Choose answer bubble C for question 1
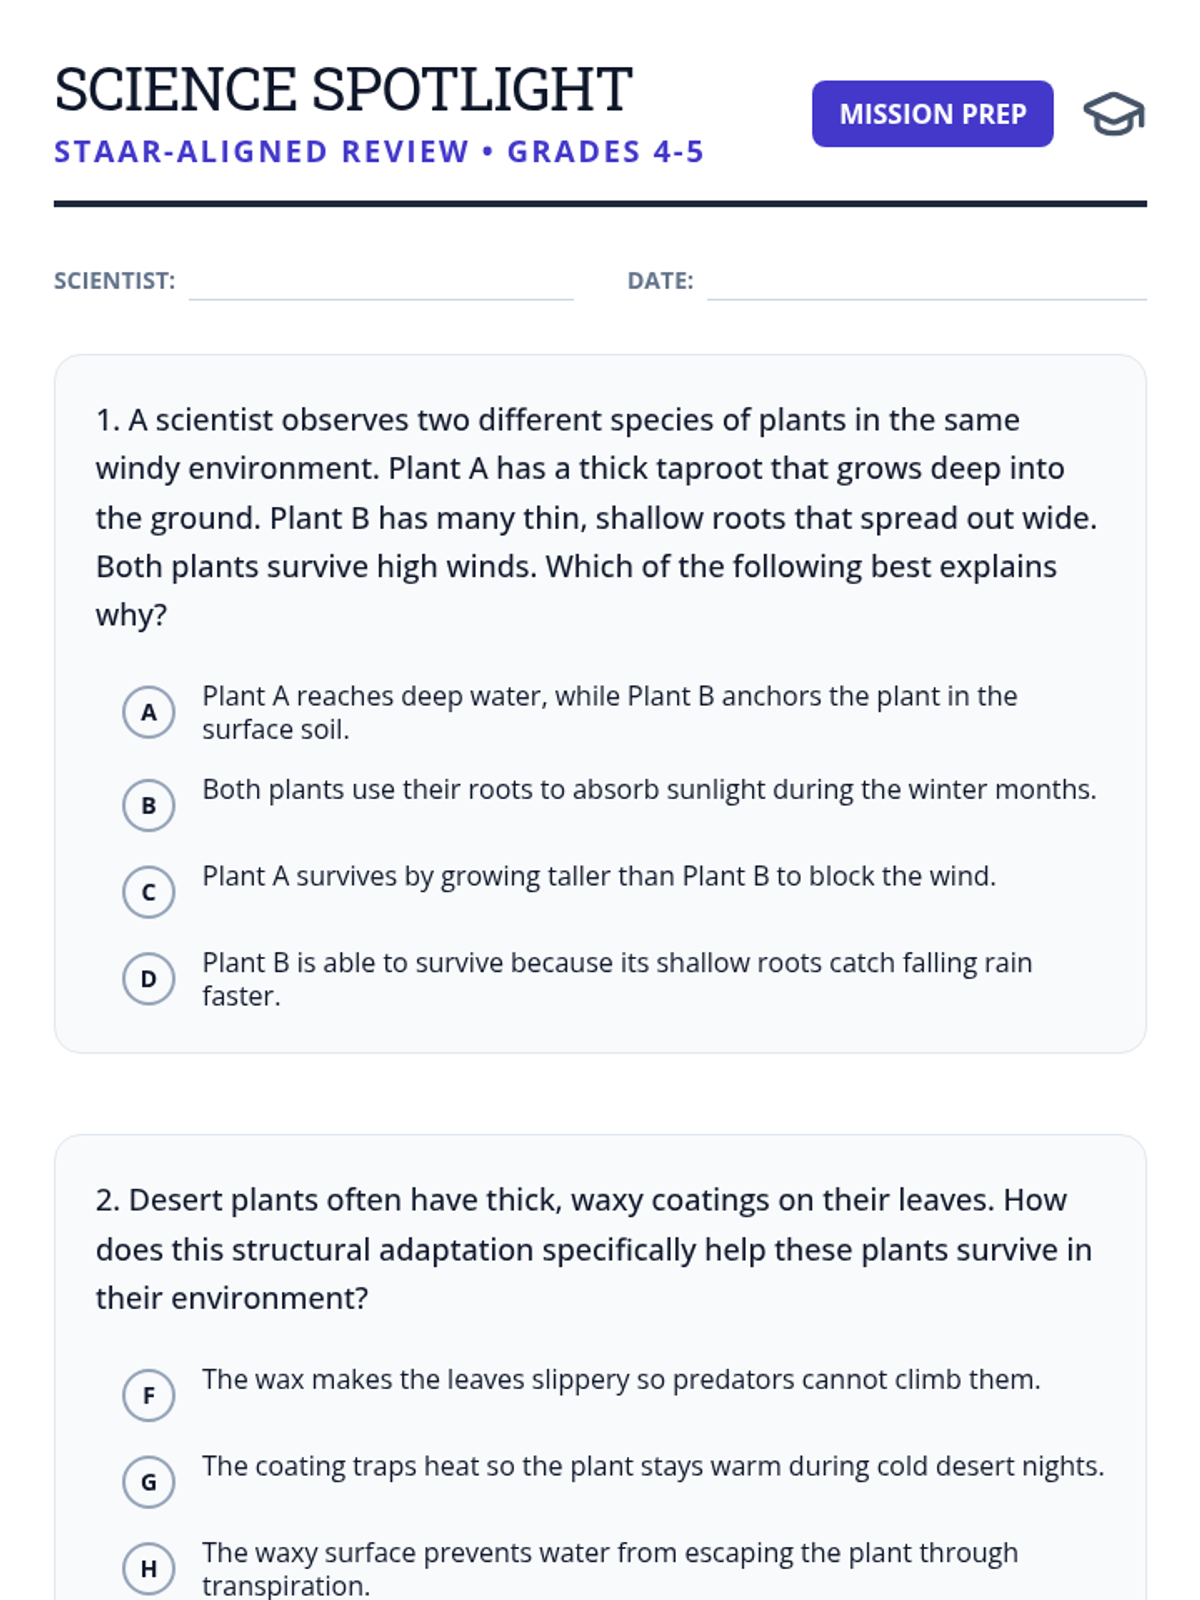 coord(149,892)
